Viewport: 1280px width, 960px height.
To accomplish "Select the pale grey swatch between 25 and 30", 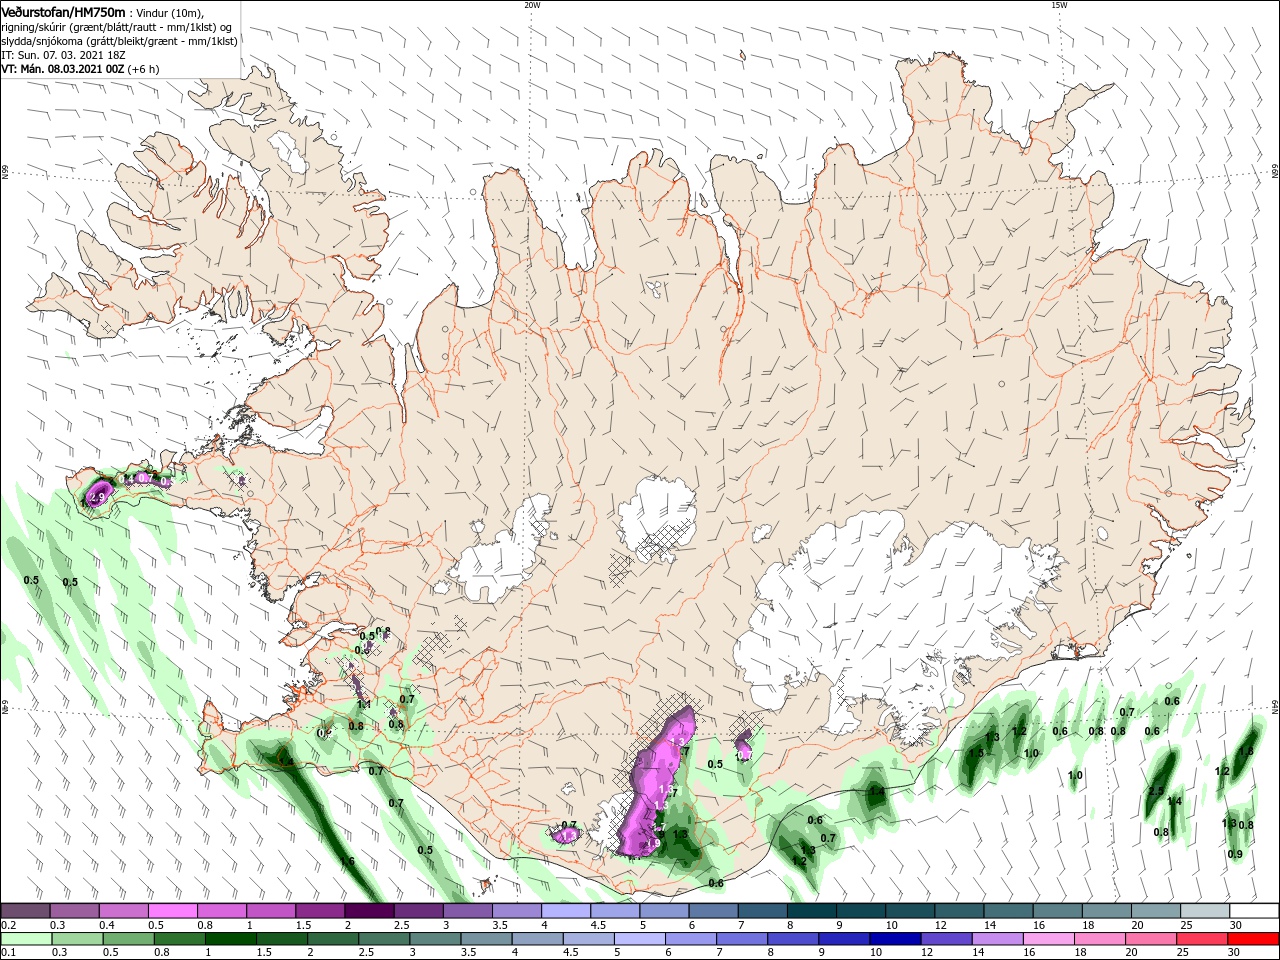I will pyautogui.click(x=1206, y=911).
